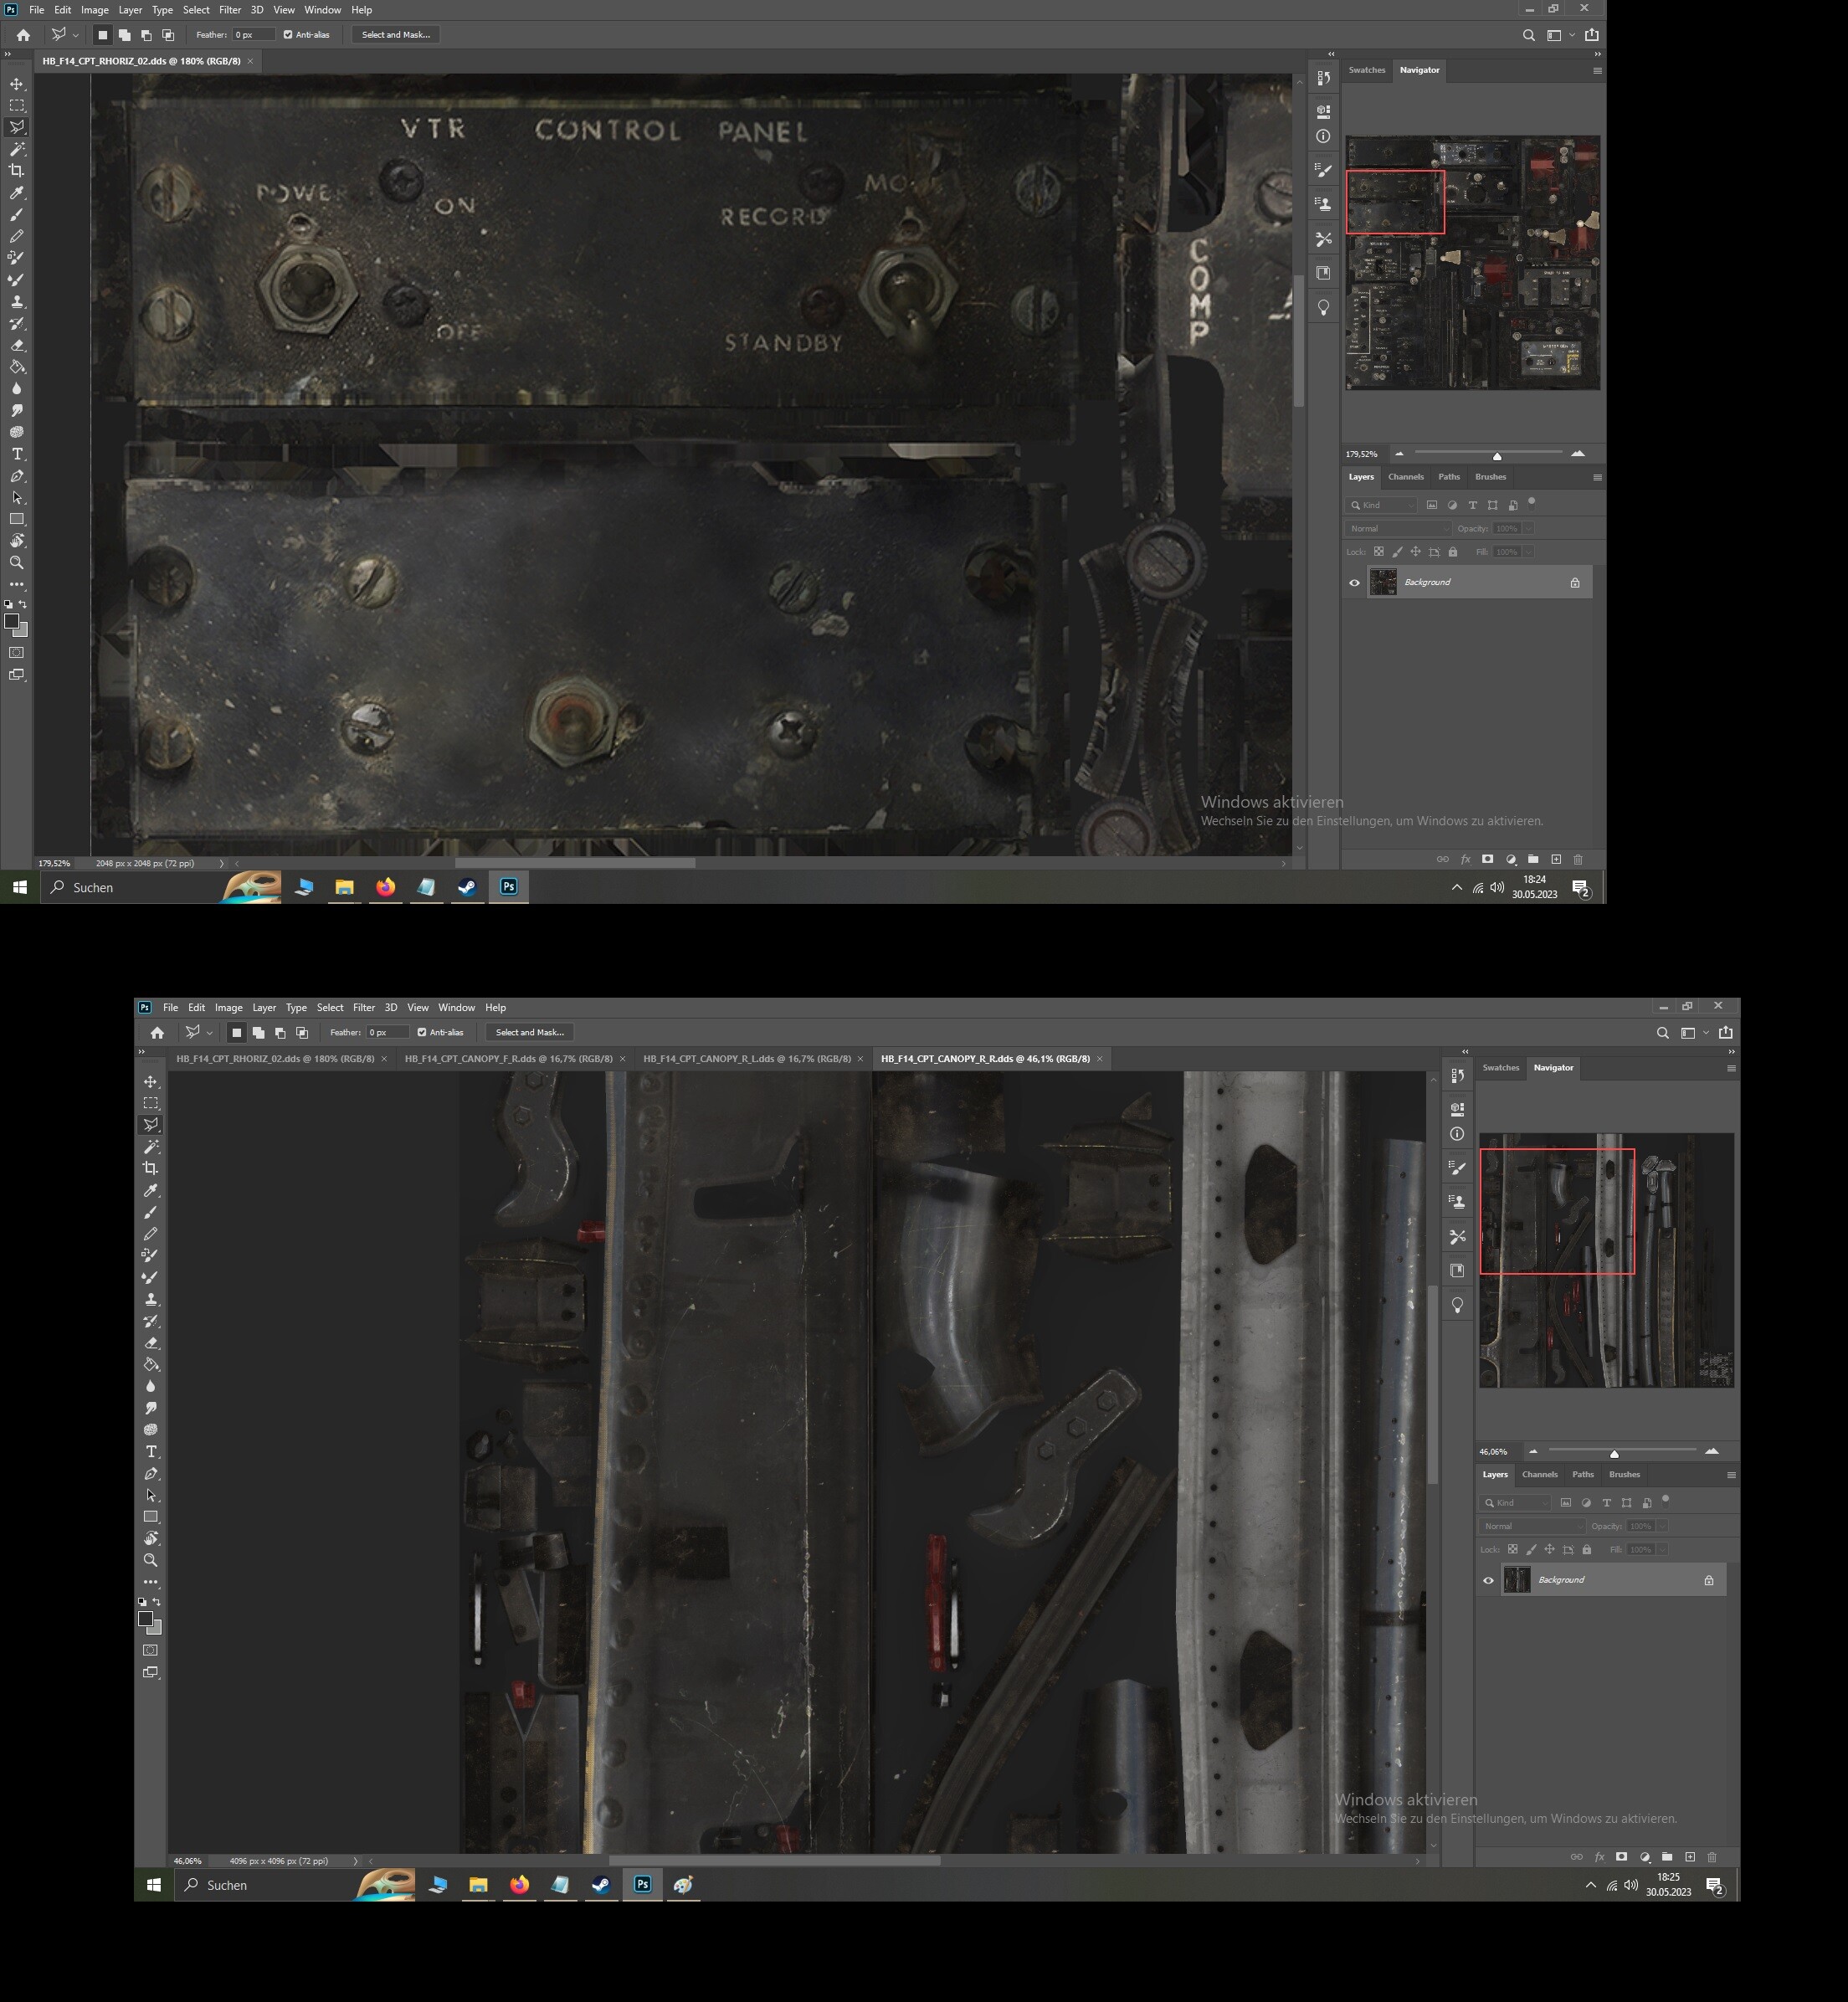Select the Polygonal Lasso tool in bottom window
1848x2002 pixels.
tap(151, 1125)
